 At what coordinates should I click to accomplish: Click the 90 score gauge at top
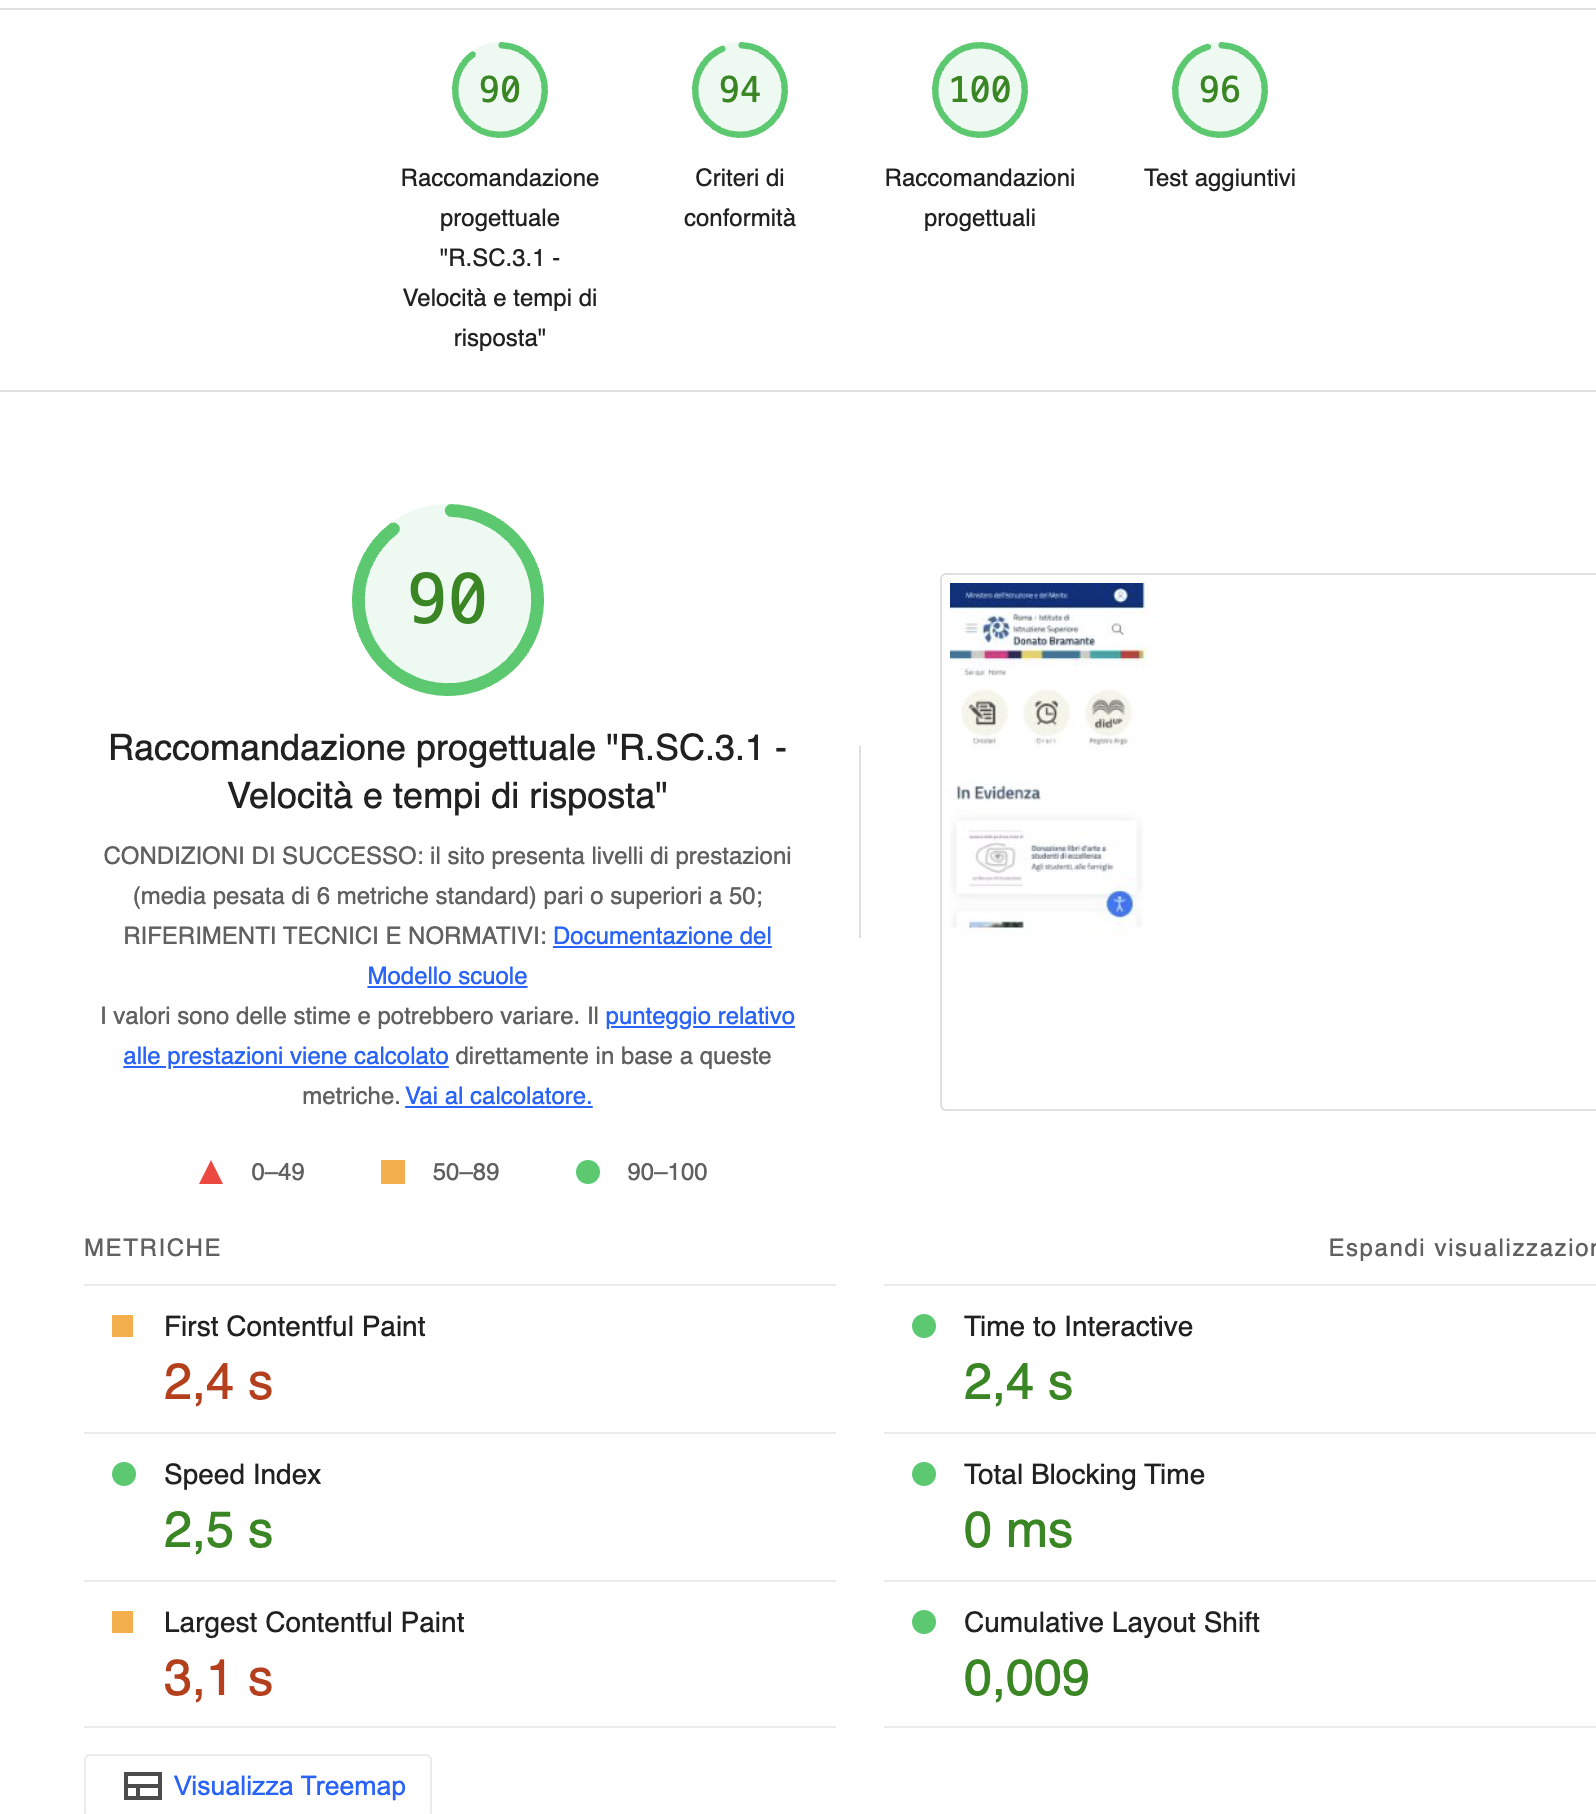(500, 90)
